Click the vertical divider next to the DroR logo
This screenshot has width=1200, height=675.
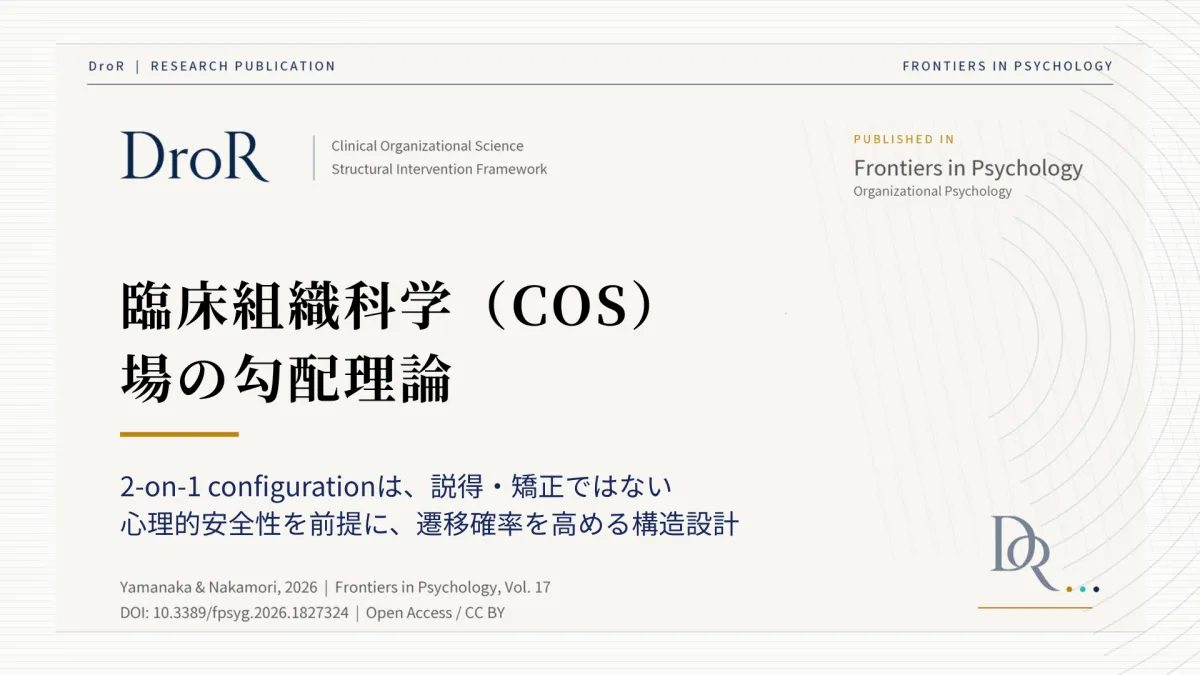(315, 157)
